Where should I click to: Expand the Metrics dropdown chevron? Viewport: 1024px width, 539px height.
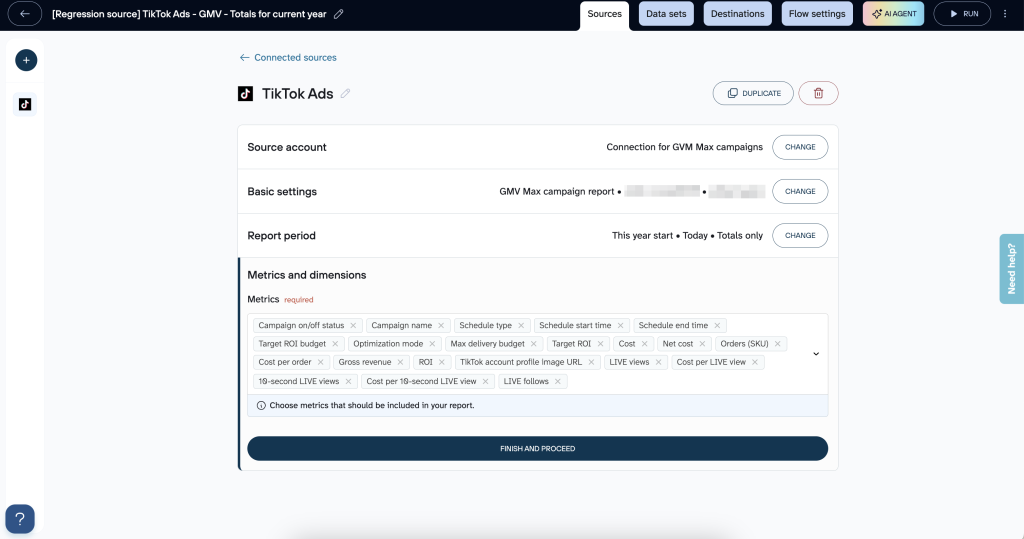click(x=815, y=354)
